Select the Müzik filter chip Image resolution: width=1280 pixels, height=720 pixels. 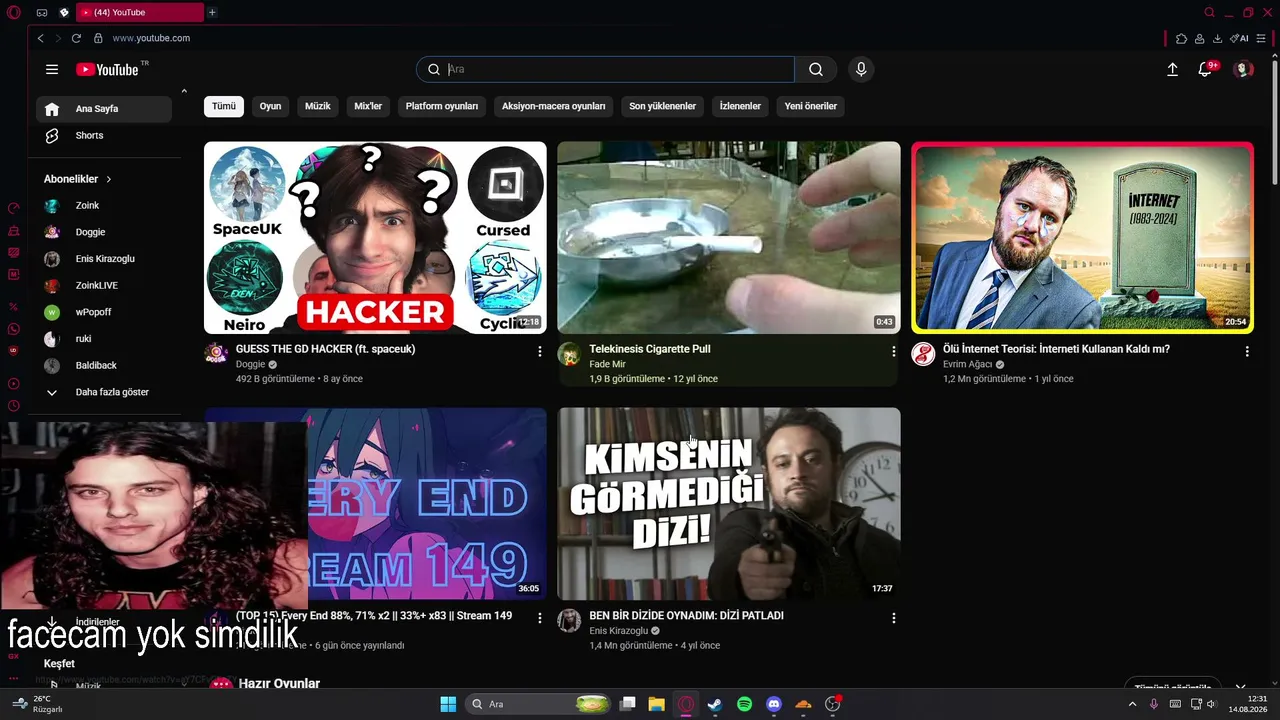pyautogui.click(x=317, y=106)
